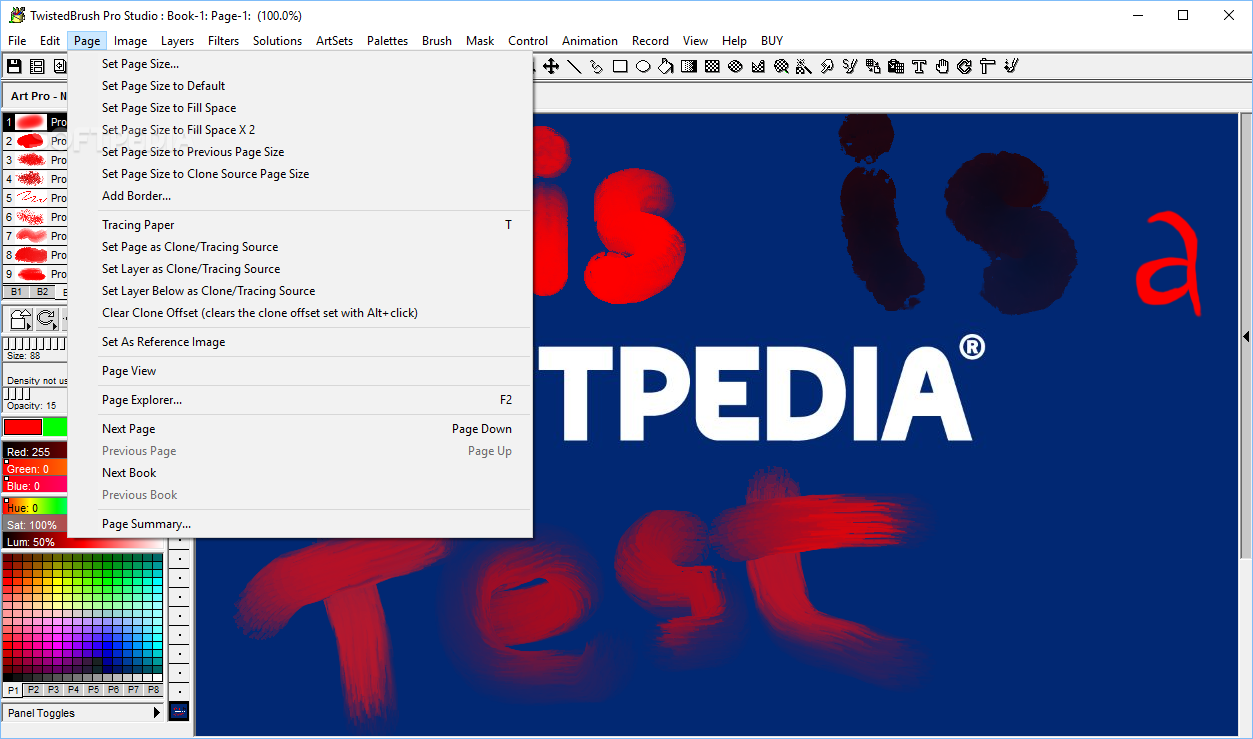Click the circular arrow refresh brush icon

pyautogui.click(x=47, y=319)
